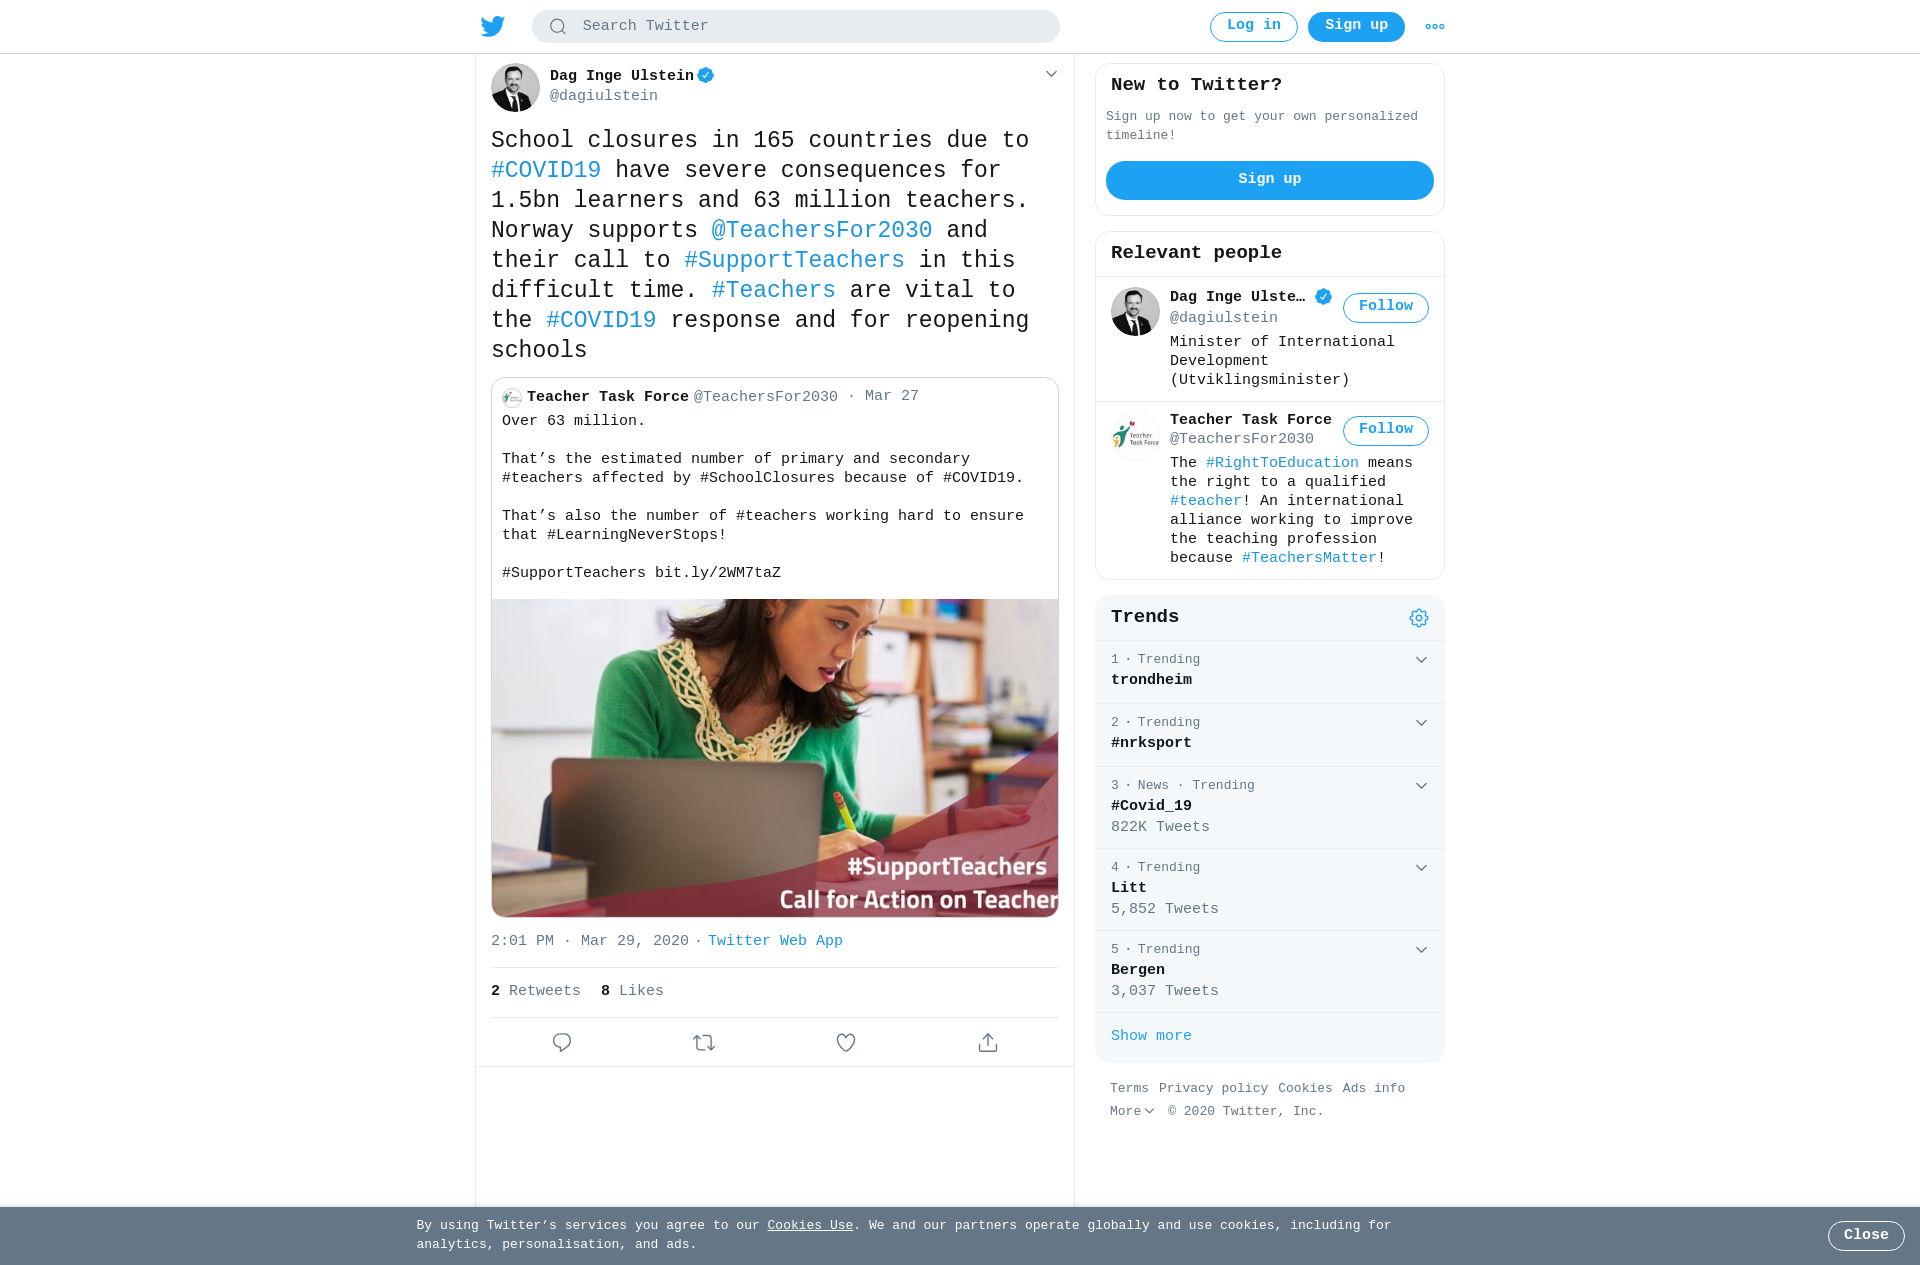Viewport: 1920px width, 1265px height.
Task: Expand options for trondheim trend
Action: point(1421,660)
